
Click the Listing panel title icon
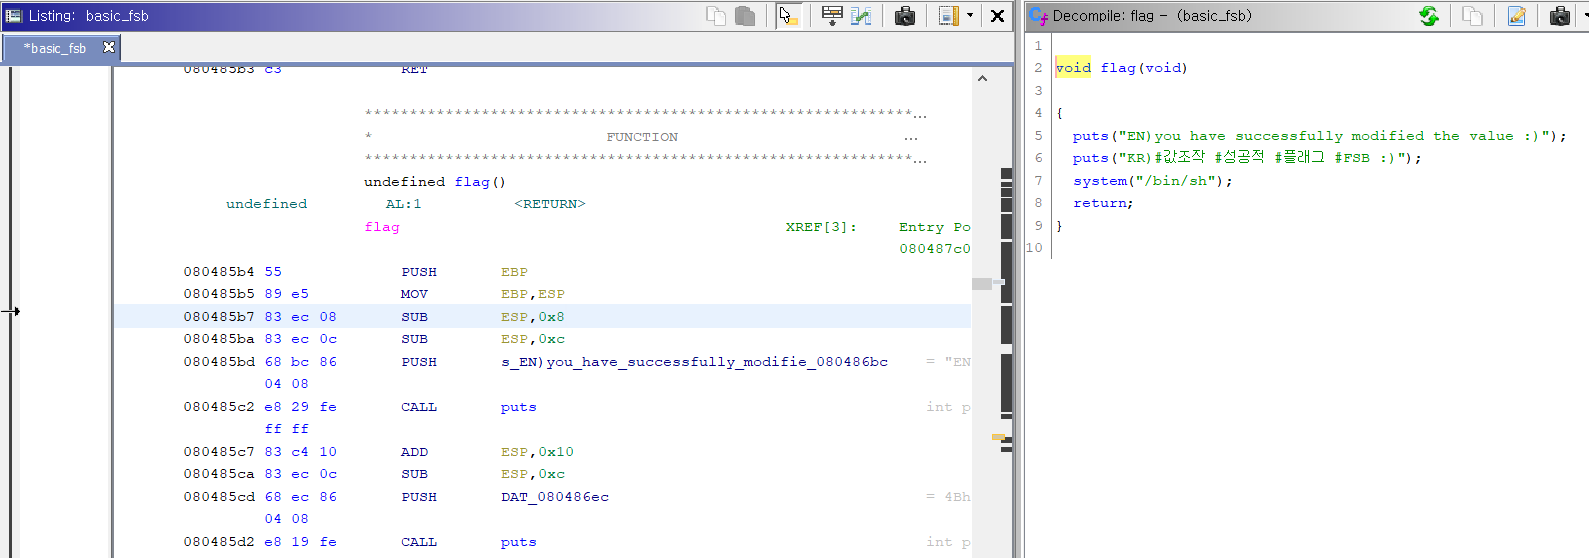(x=14, y=16)
